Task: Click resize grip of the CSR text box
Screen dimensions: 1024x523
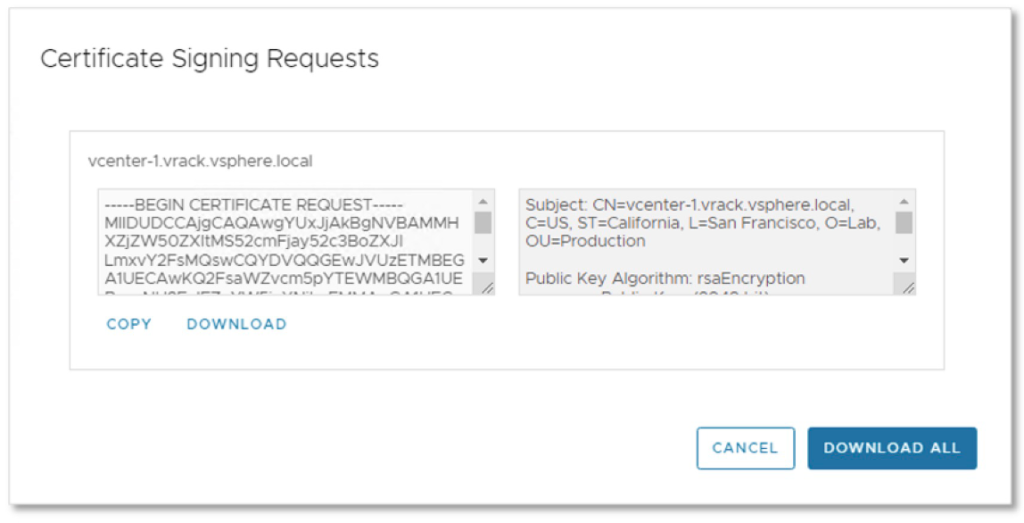Action: click(x=486, y=287)
